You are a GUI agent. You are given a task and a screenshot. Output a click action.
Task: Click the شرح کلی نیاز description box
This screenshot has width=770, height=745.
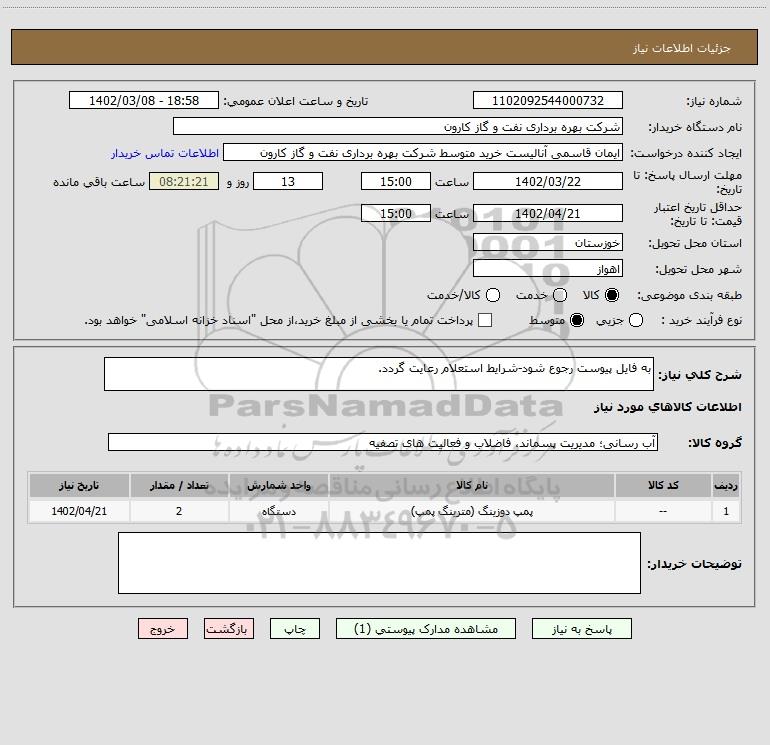[x=379, y=374]
